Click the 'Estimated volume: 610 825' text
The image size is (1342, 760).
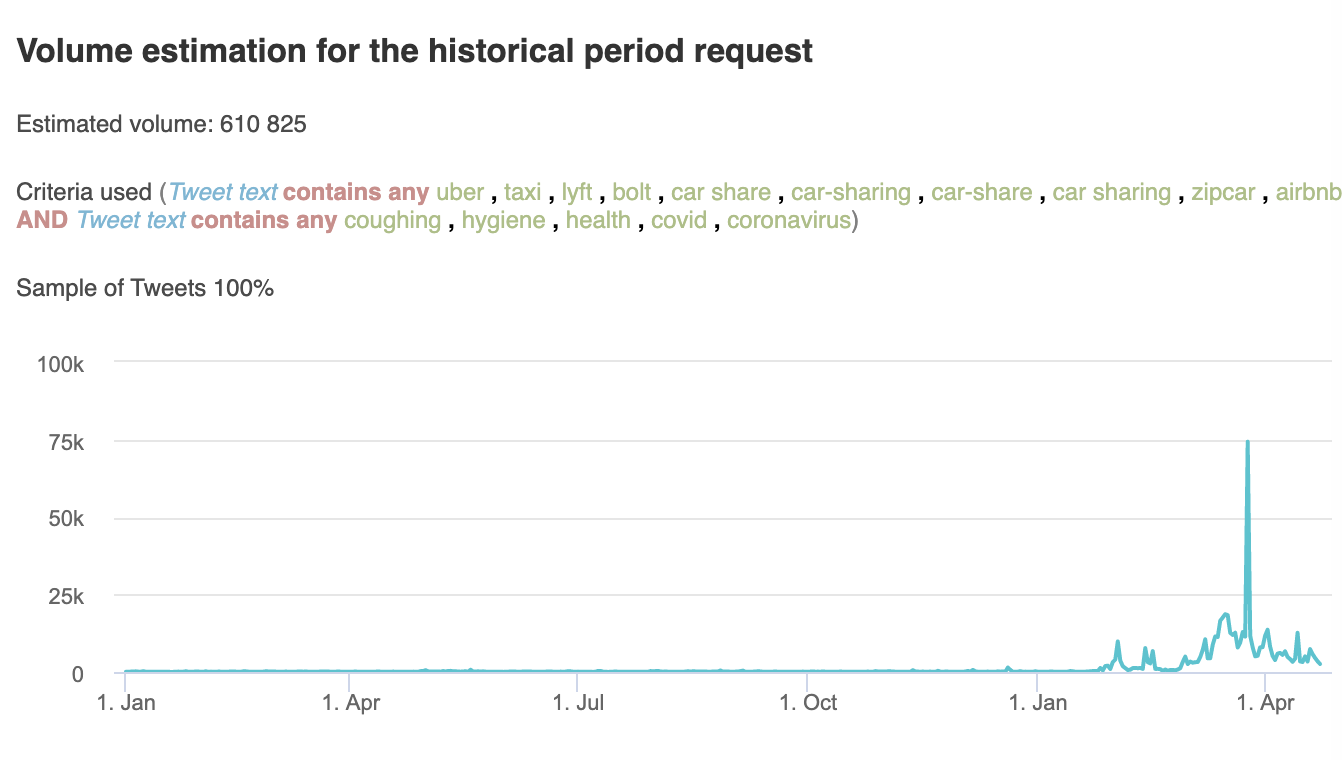click(x=162, y=125)
